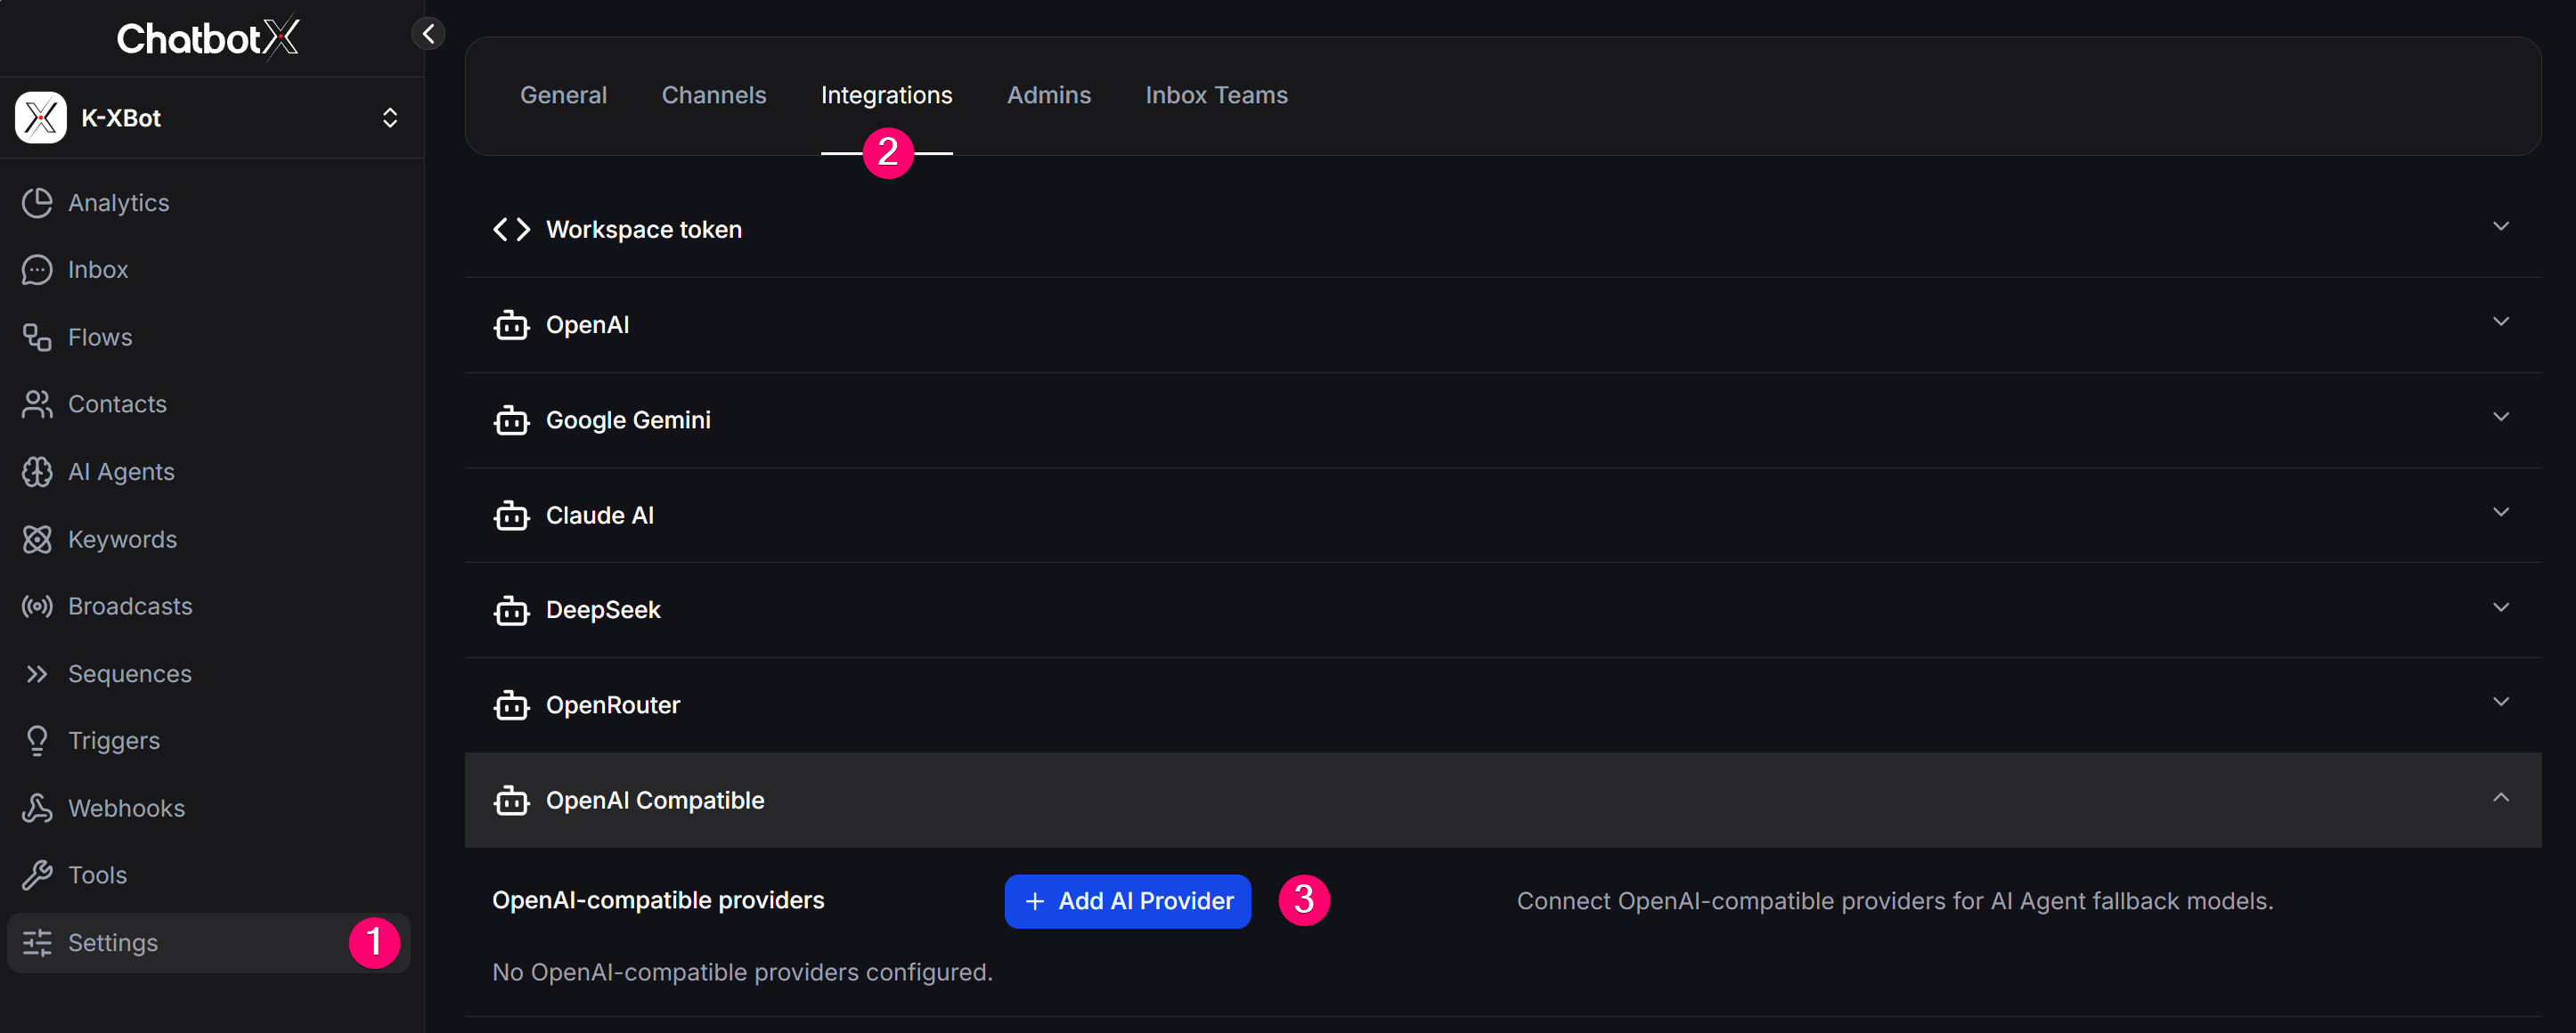Click the Tools wrench icon
Screen dimensions: 2576x1033
point(37,876)
